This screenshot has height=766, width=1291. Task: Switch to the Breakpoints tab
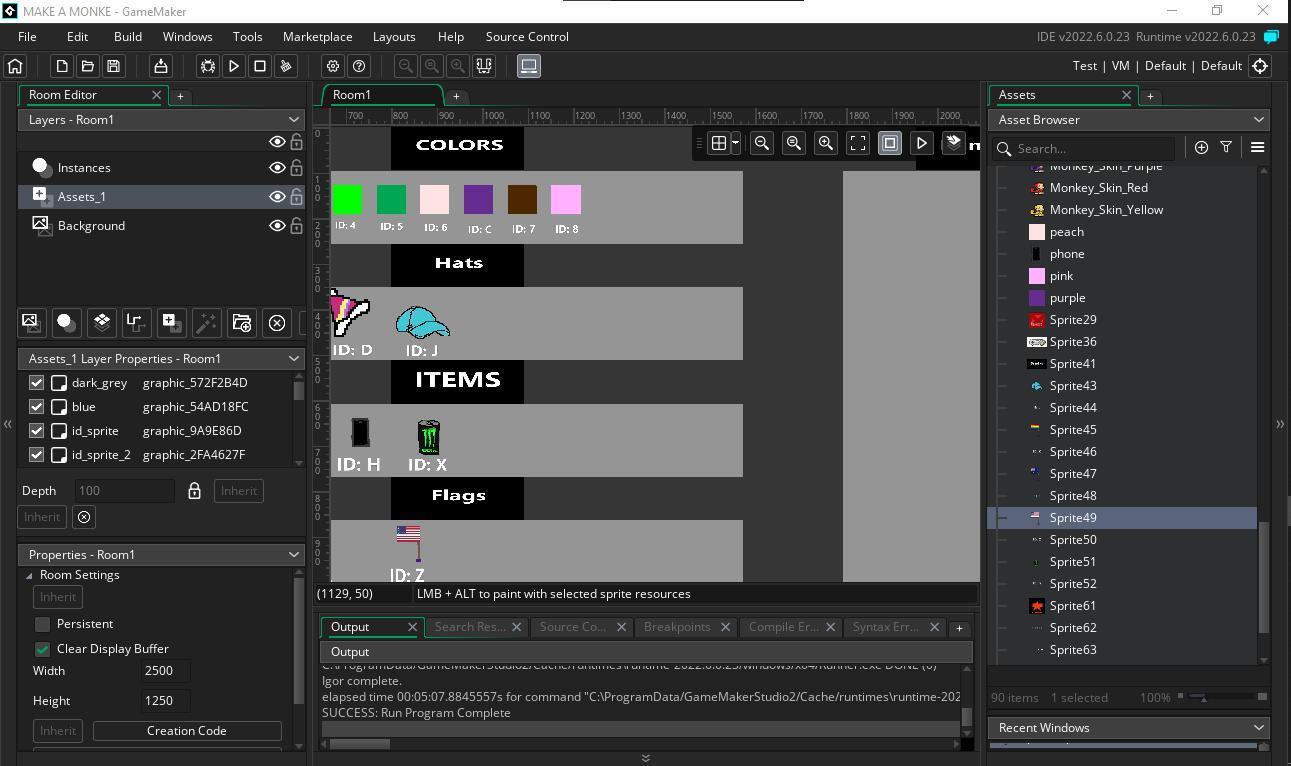(x=677, y=627)
